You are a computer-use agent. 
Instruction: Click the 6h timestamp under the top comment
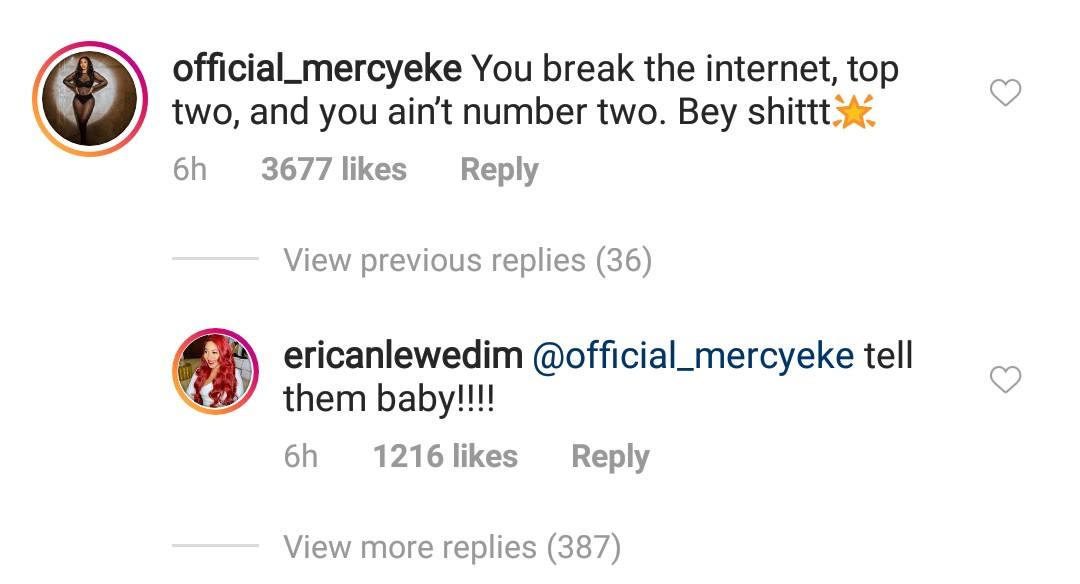(x=189, y=169)
